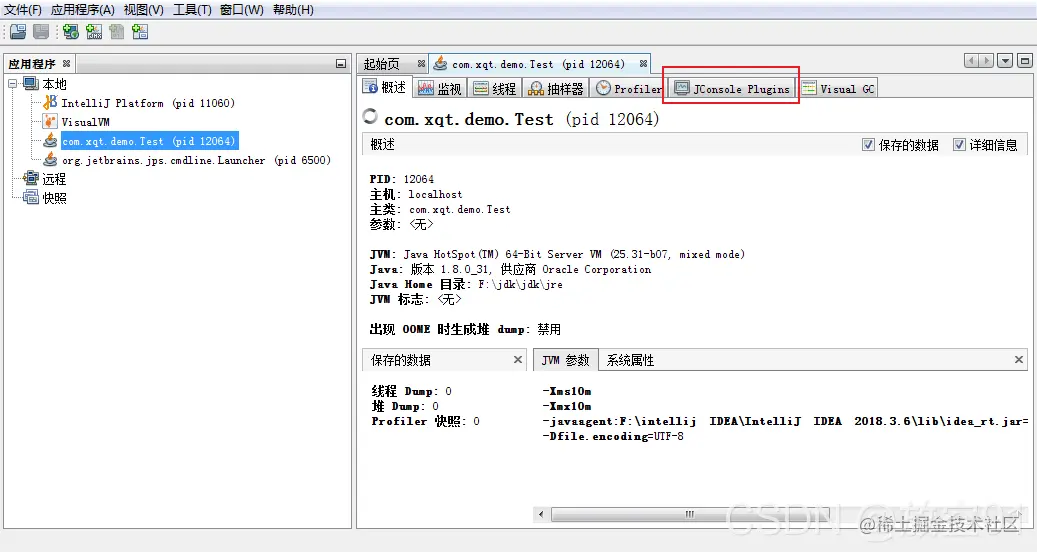Open the 抽样器 sampler tab
The width and height of the screenshot is (1037, 552).
556,88
